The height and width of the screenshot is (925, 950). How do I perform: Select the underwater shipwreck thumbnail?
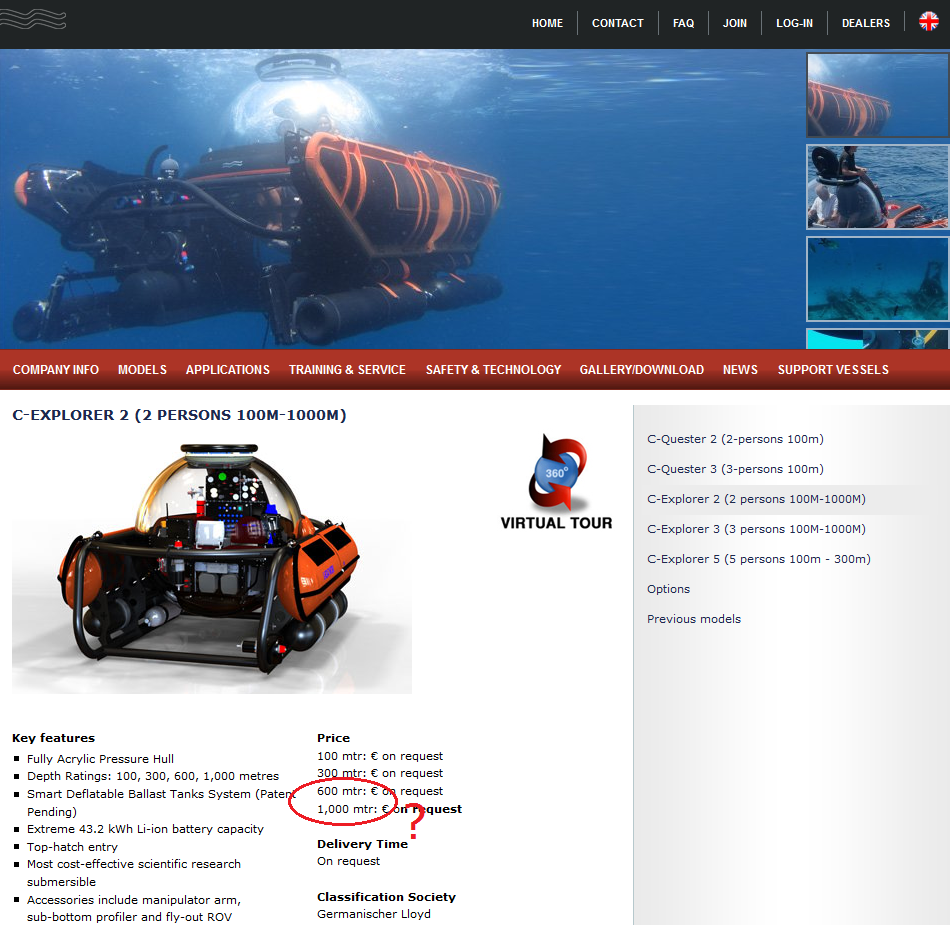click(877, 279)
